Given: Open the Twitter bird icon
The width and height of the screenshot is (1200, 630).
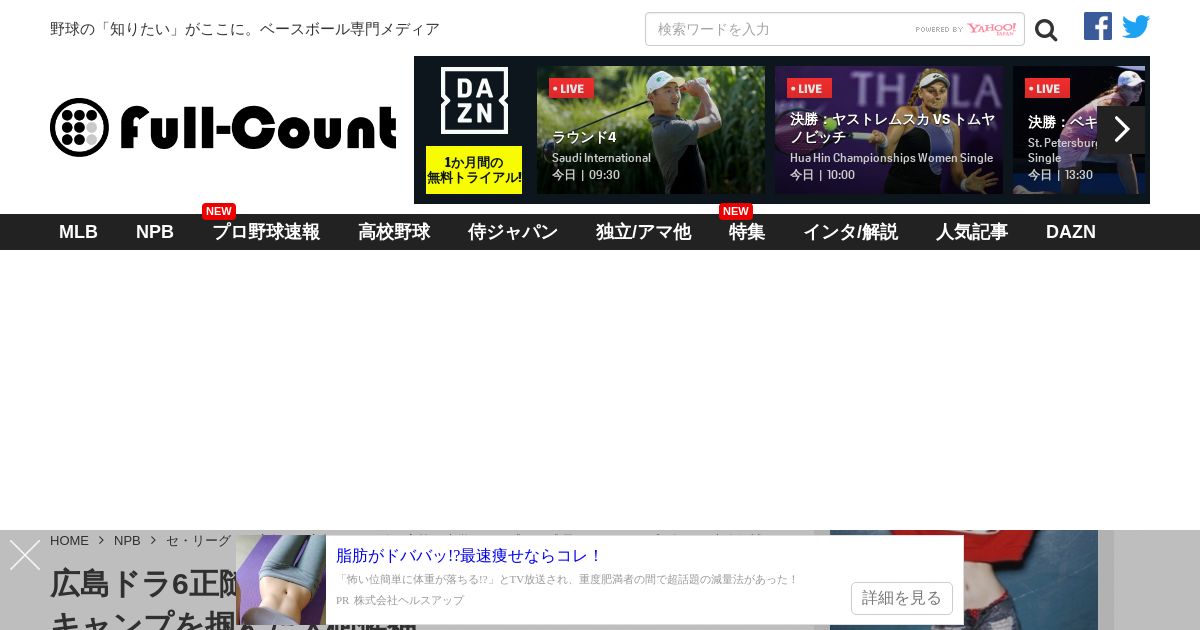Looking at the screenshot, I should [1136, 27].
